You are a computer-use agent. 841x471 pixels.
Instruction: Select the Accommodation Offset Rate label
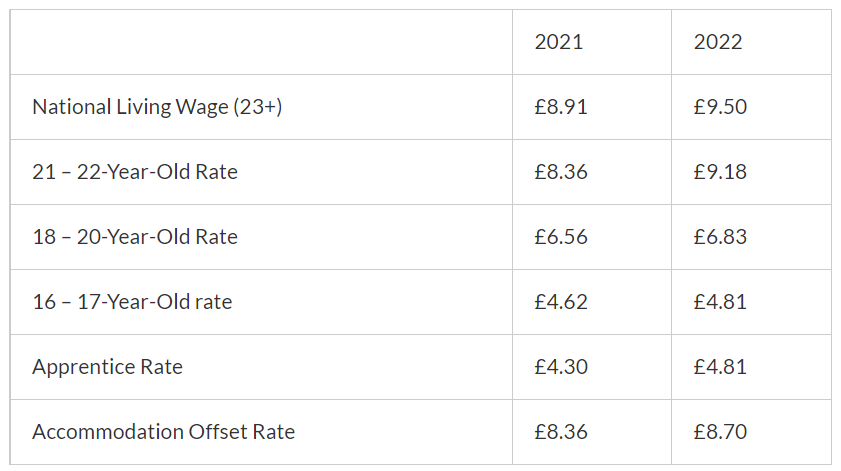pos(163,432)
